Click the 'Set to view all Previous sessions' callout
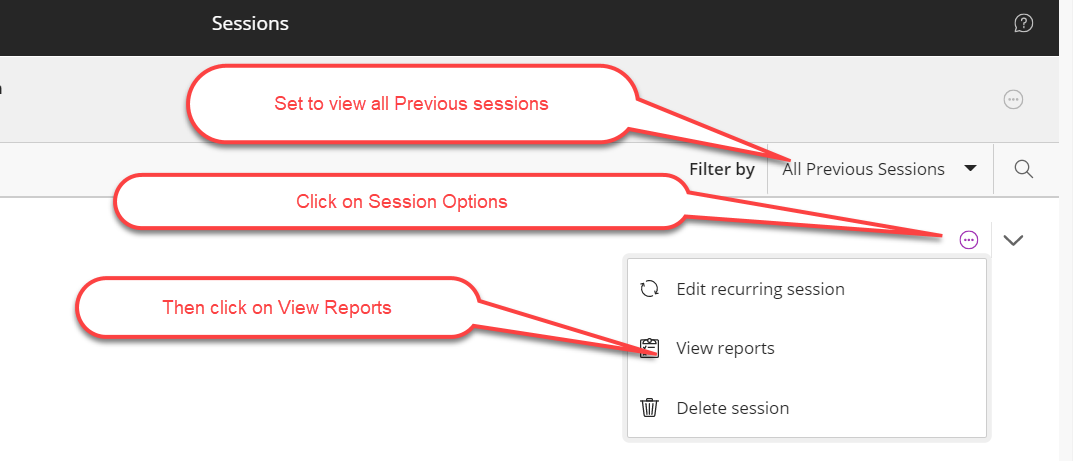Screen dimensions: 1073x461 [x=411, y=103]
